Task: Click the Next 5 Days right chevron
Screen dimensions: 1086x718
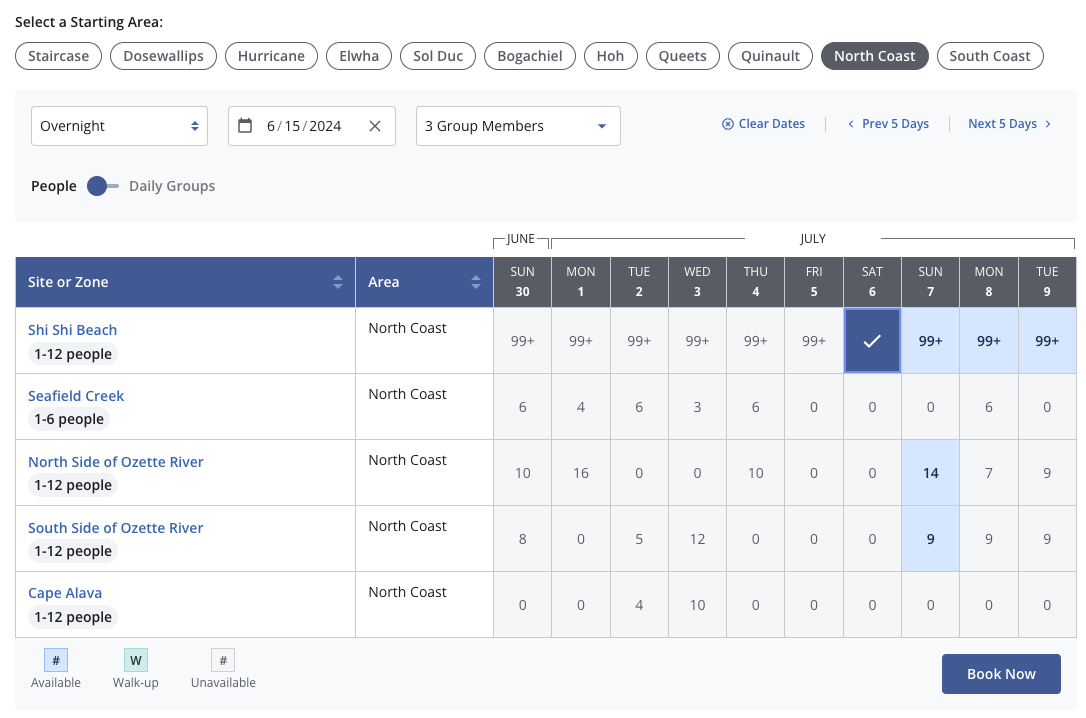Action: point(1048,124)
